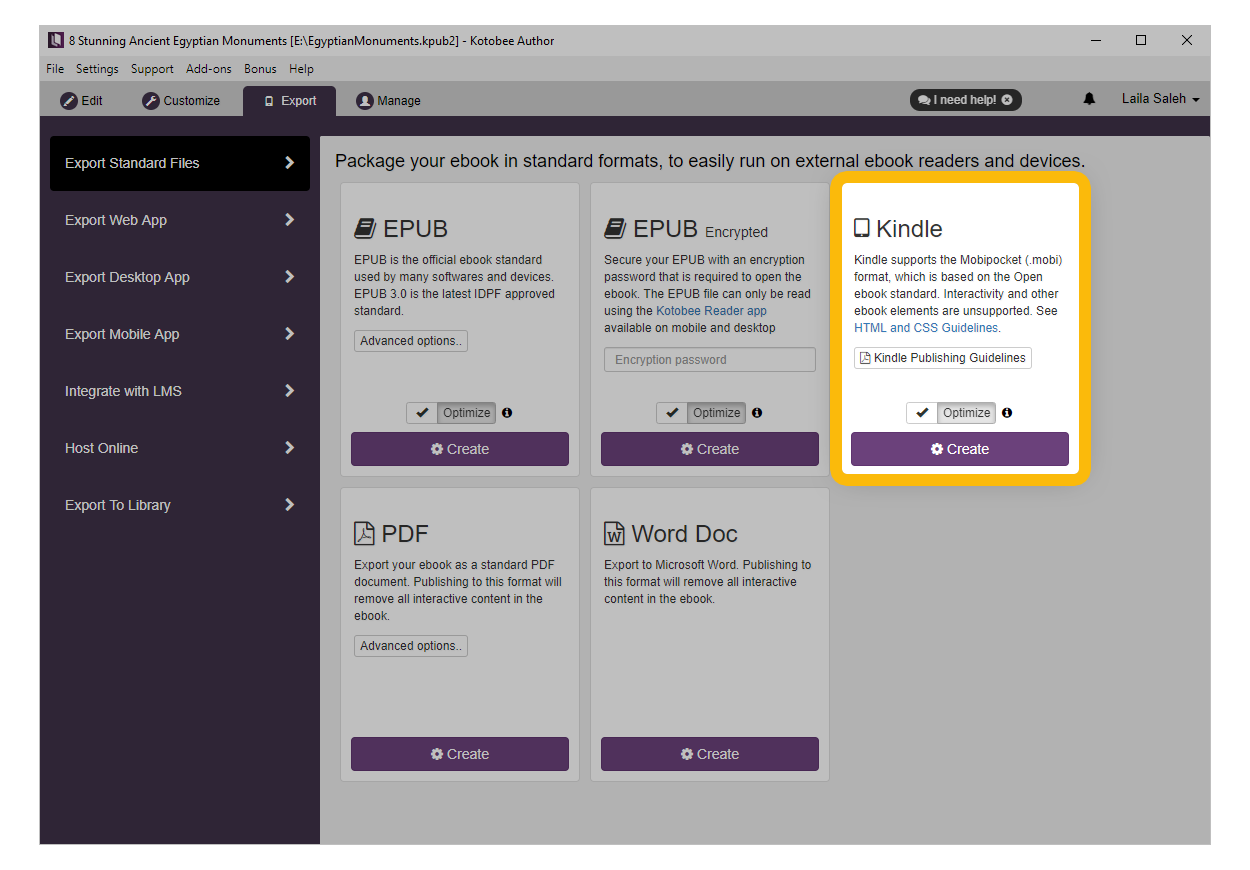Open the Settings menu
Image resolution: width=1250 pixels, height=870 pixels.
click(x=97, y=69)
